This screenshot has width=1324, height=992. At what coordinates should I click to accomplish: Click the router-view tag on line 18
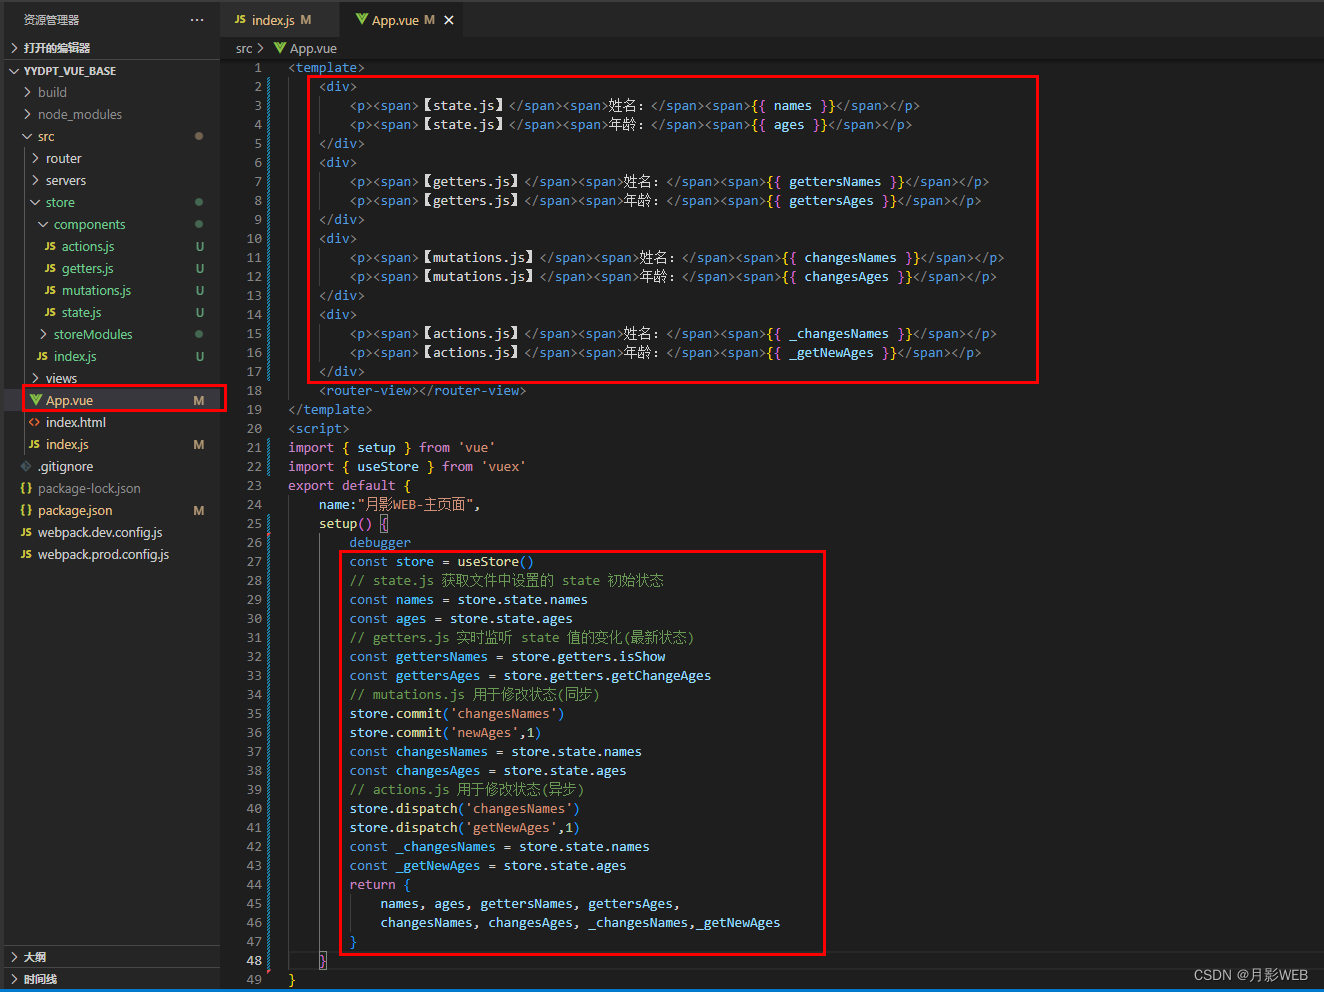tap(422, 391)
